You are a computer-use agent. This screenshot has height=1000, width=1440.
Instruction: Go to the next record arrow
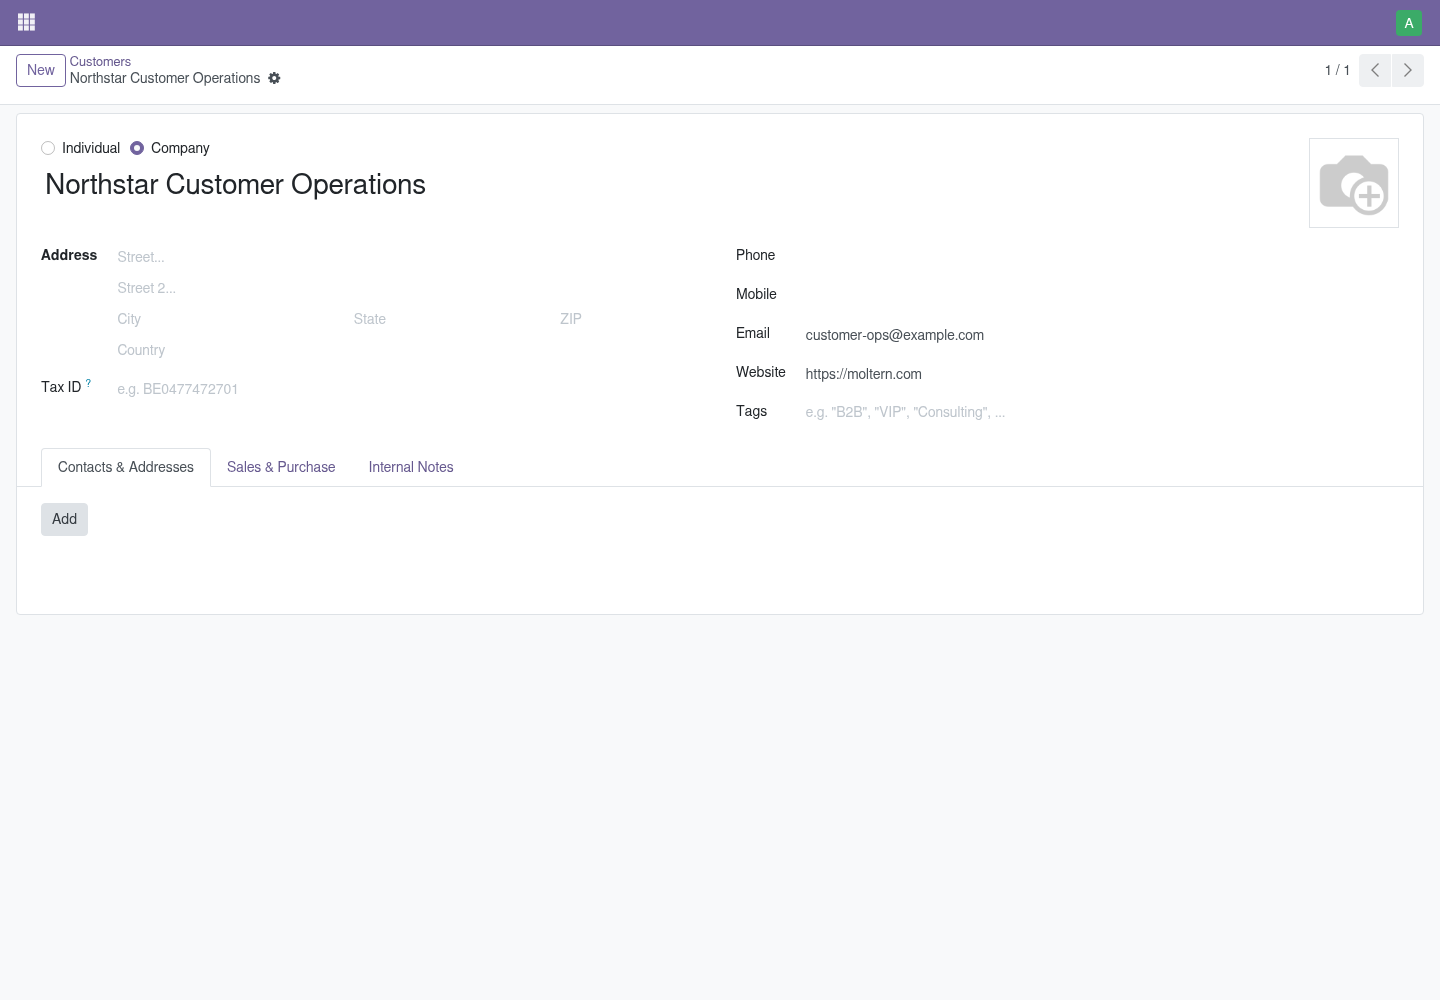(x=1407, y=70)
